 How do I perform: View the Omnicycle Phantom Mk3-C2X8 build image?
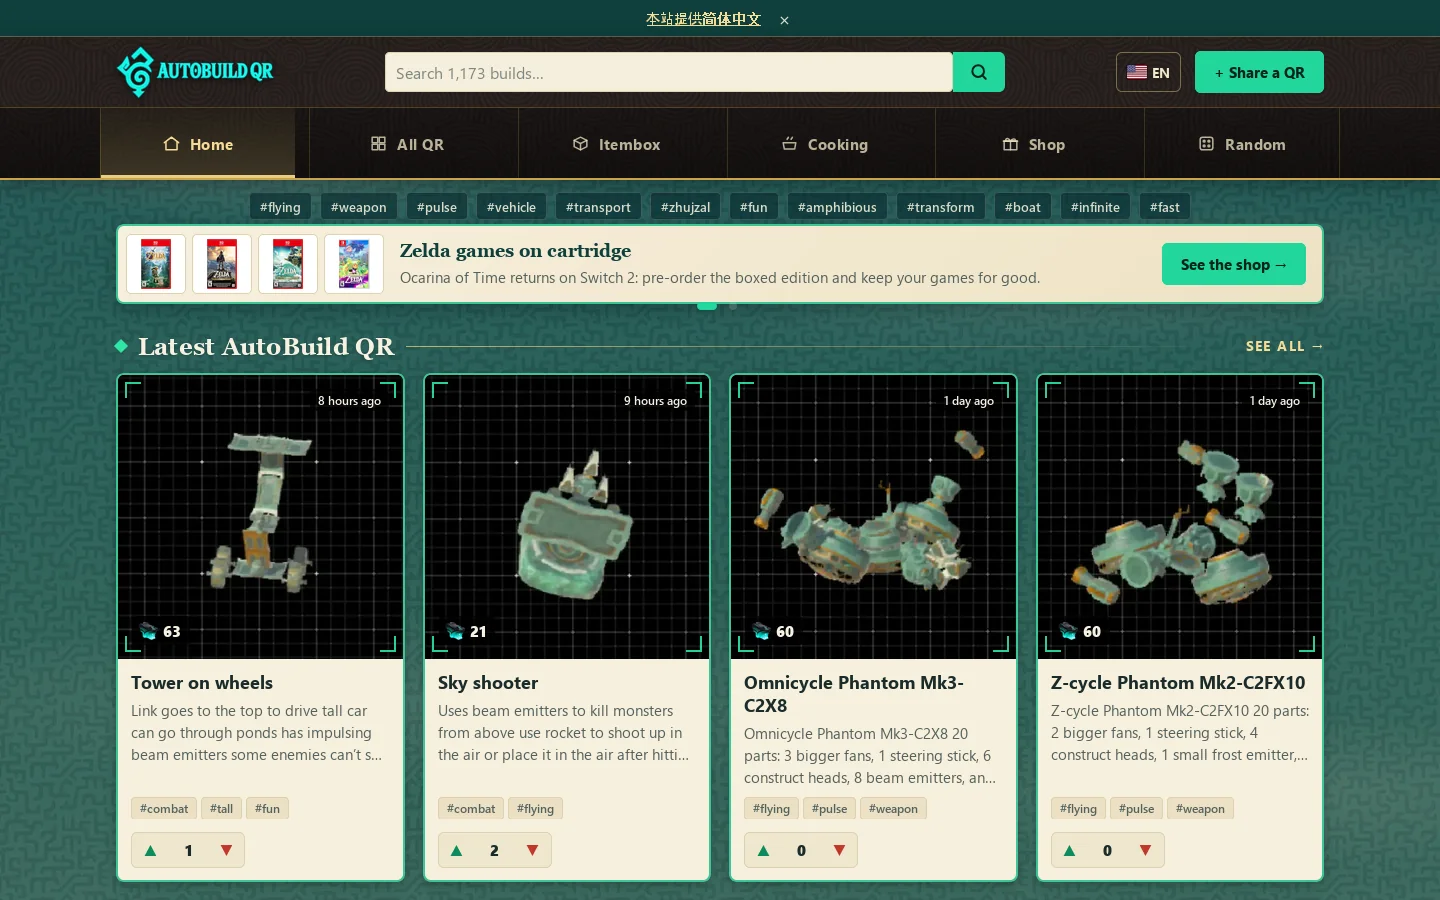coord(873,517)
